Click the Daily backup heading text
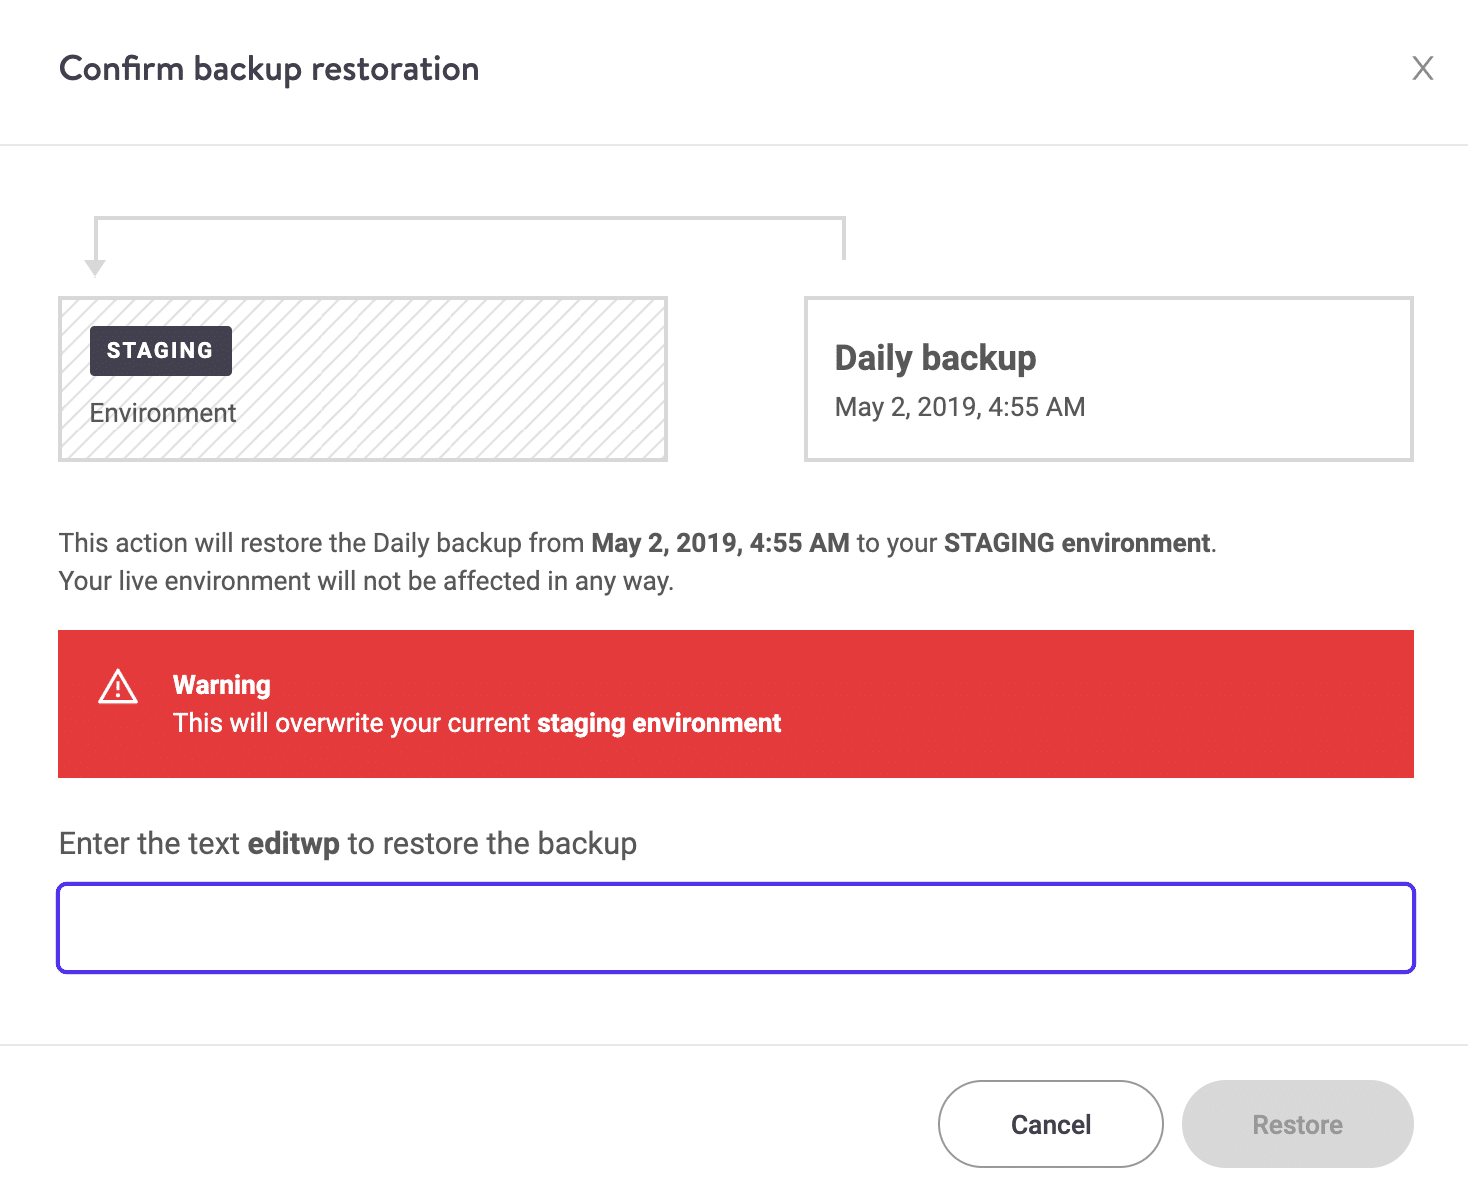This screenshot has height=1194, width=1468. [935, 357]
